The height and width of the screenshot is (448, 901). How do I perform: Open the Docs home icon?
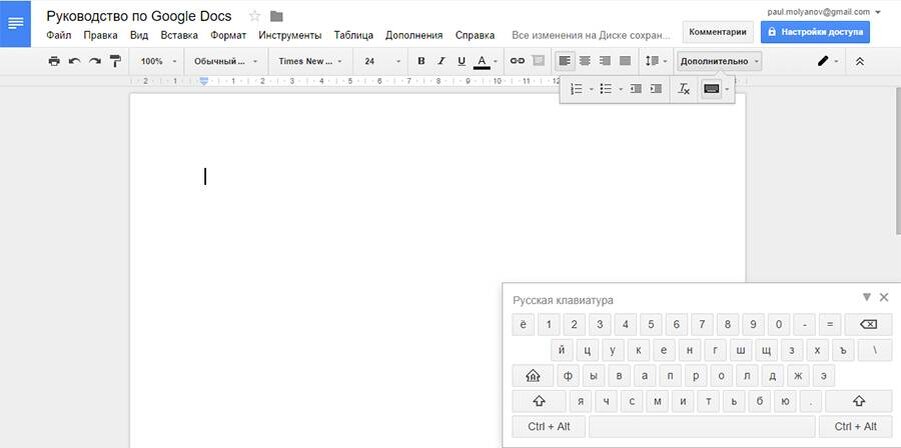[x=16, y=24]
